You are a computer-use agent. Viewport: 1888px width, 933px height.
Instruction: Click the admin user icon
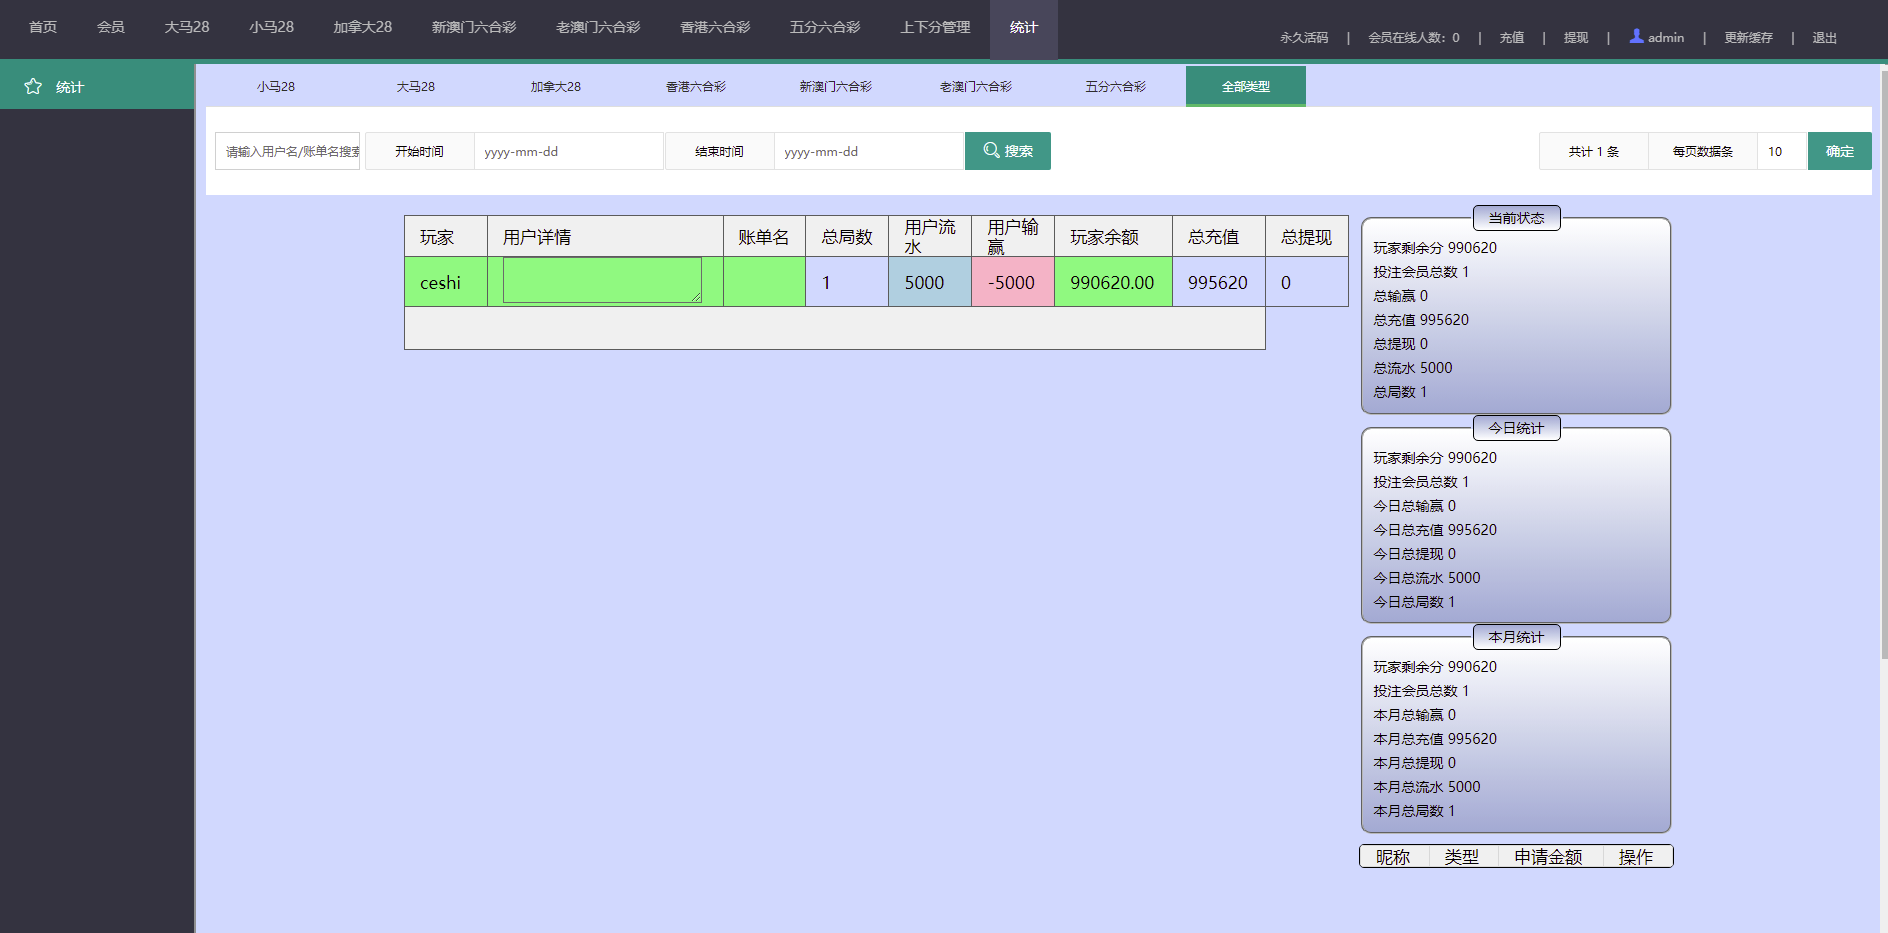pyautogui.click(x=1636, y=36)
